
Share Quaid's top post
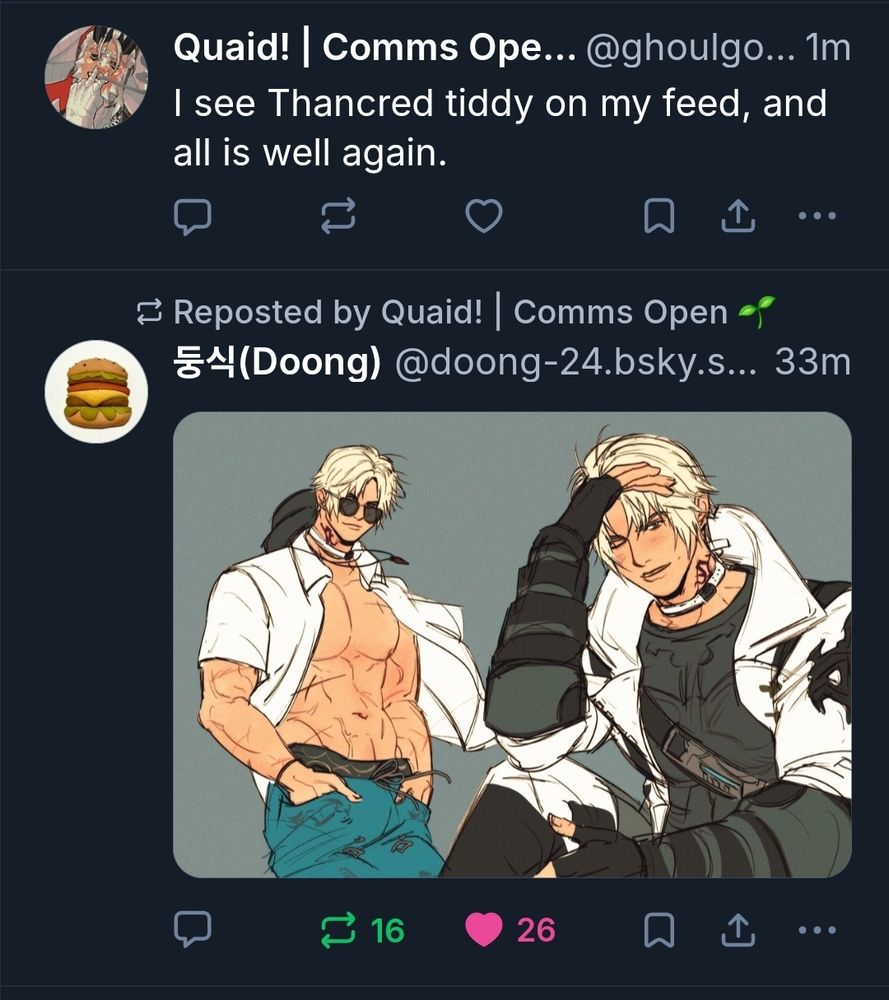pos(738,216)
